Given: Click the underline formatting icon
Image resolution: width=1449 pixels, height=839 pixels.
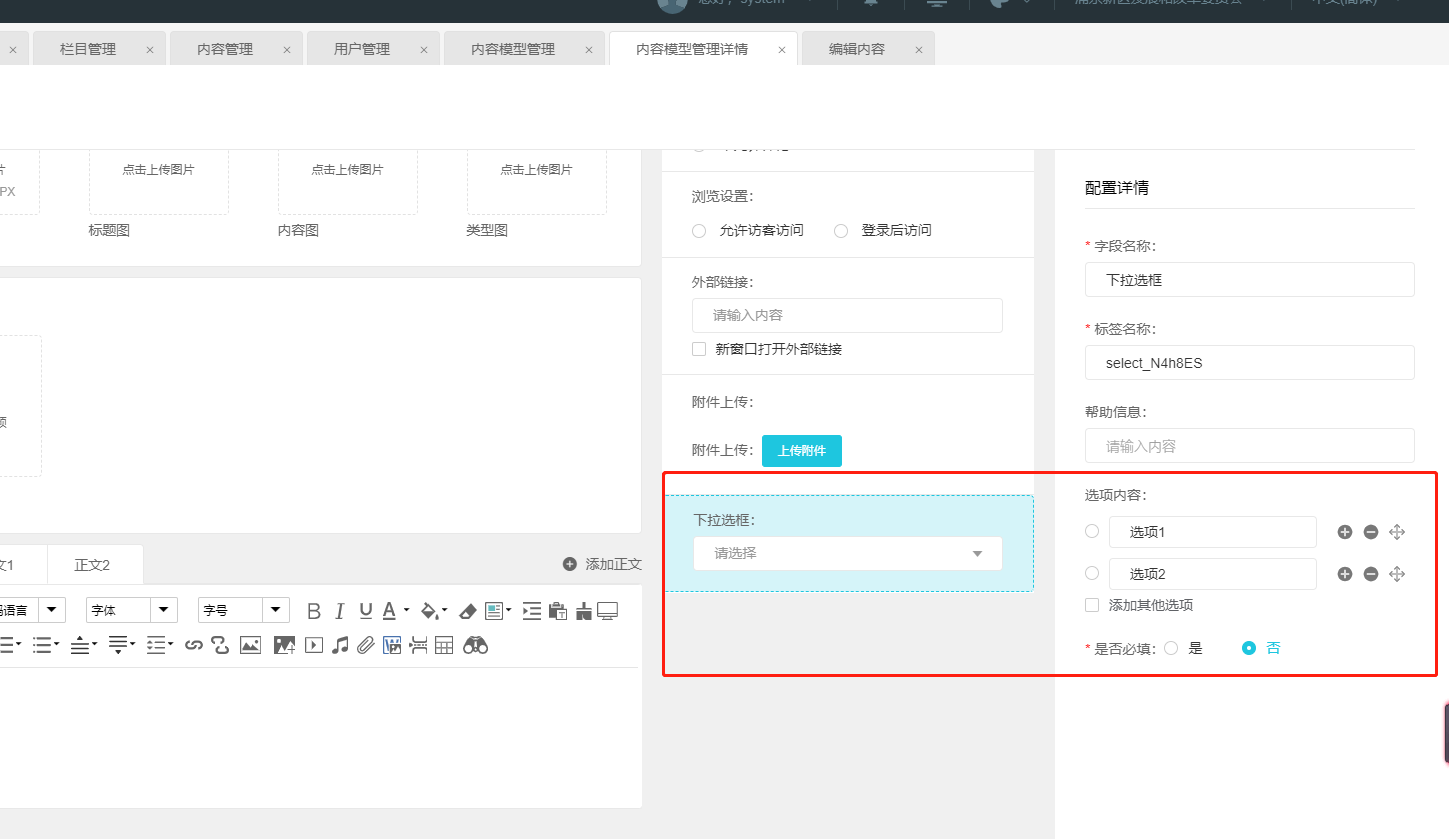Looking at the screenshot, I should [366, 611].
